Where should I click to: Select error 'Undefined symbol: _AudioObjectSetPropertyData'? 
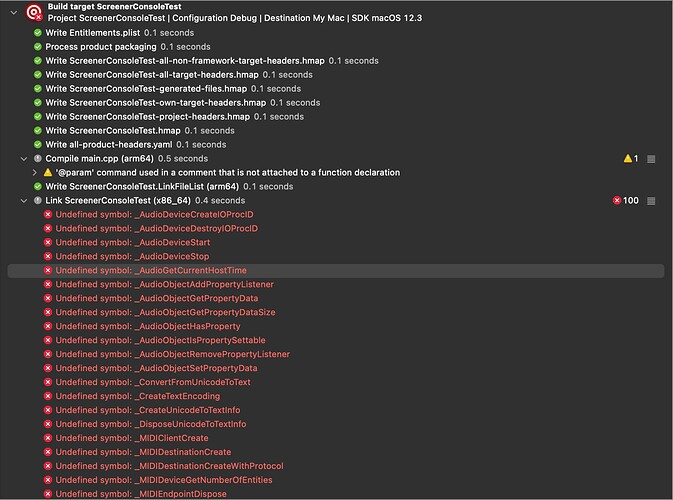pyautogui.click(x=157, y=368)
